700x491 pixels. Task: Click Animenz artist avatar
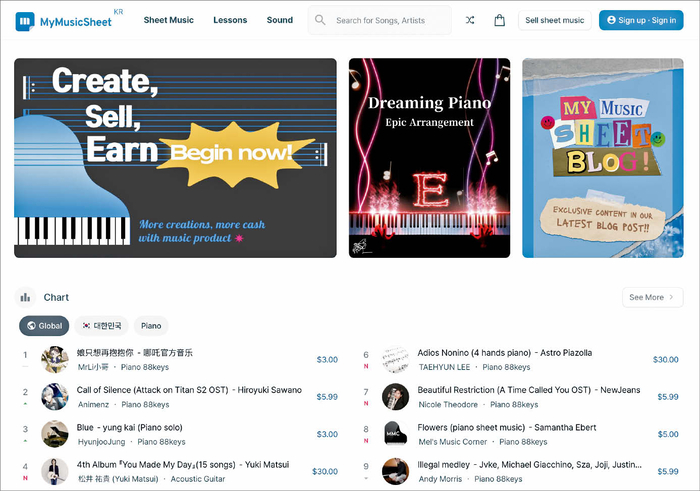point(54,396)
